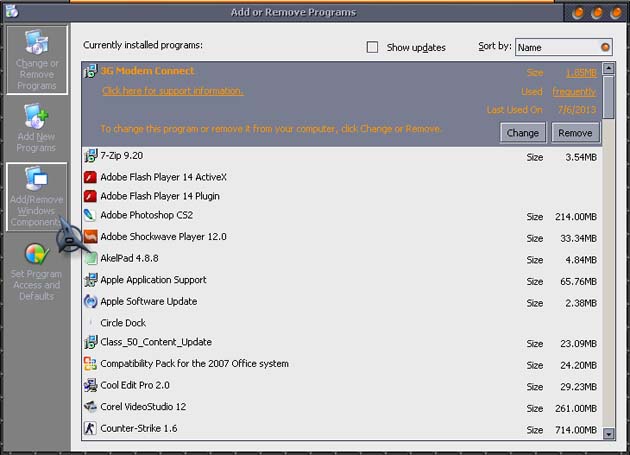Click the Change button for 3G Modem Connect
Screen dimensions: 630x455
522,133
